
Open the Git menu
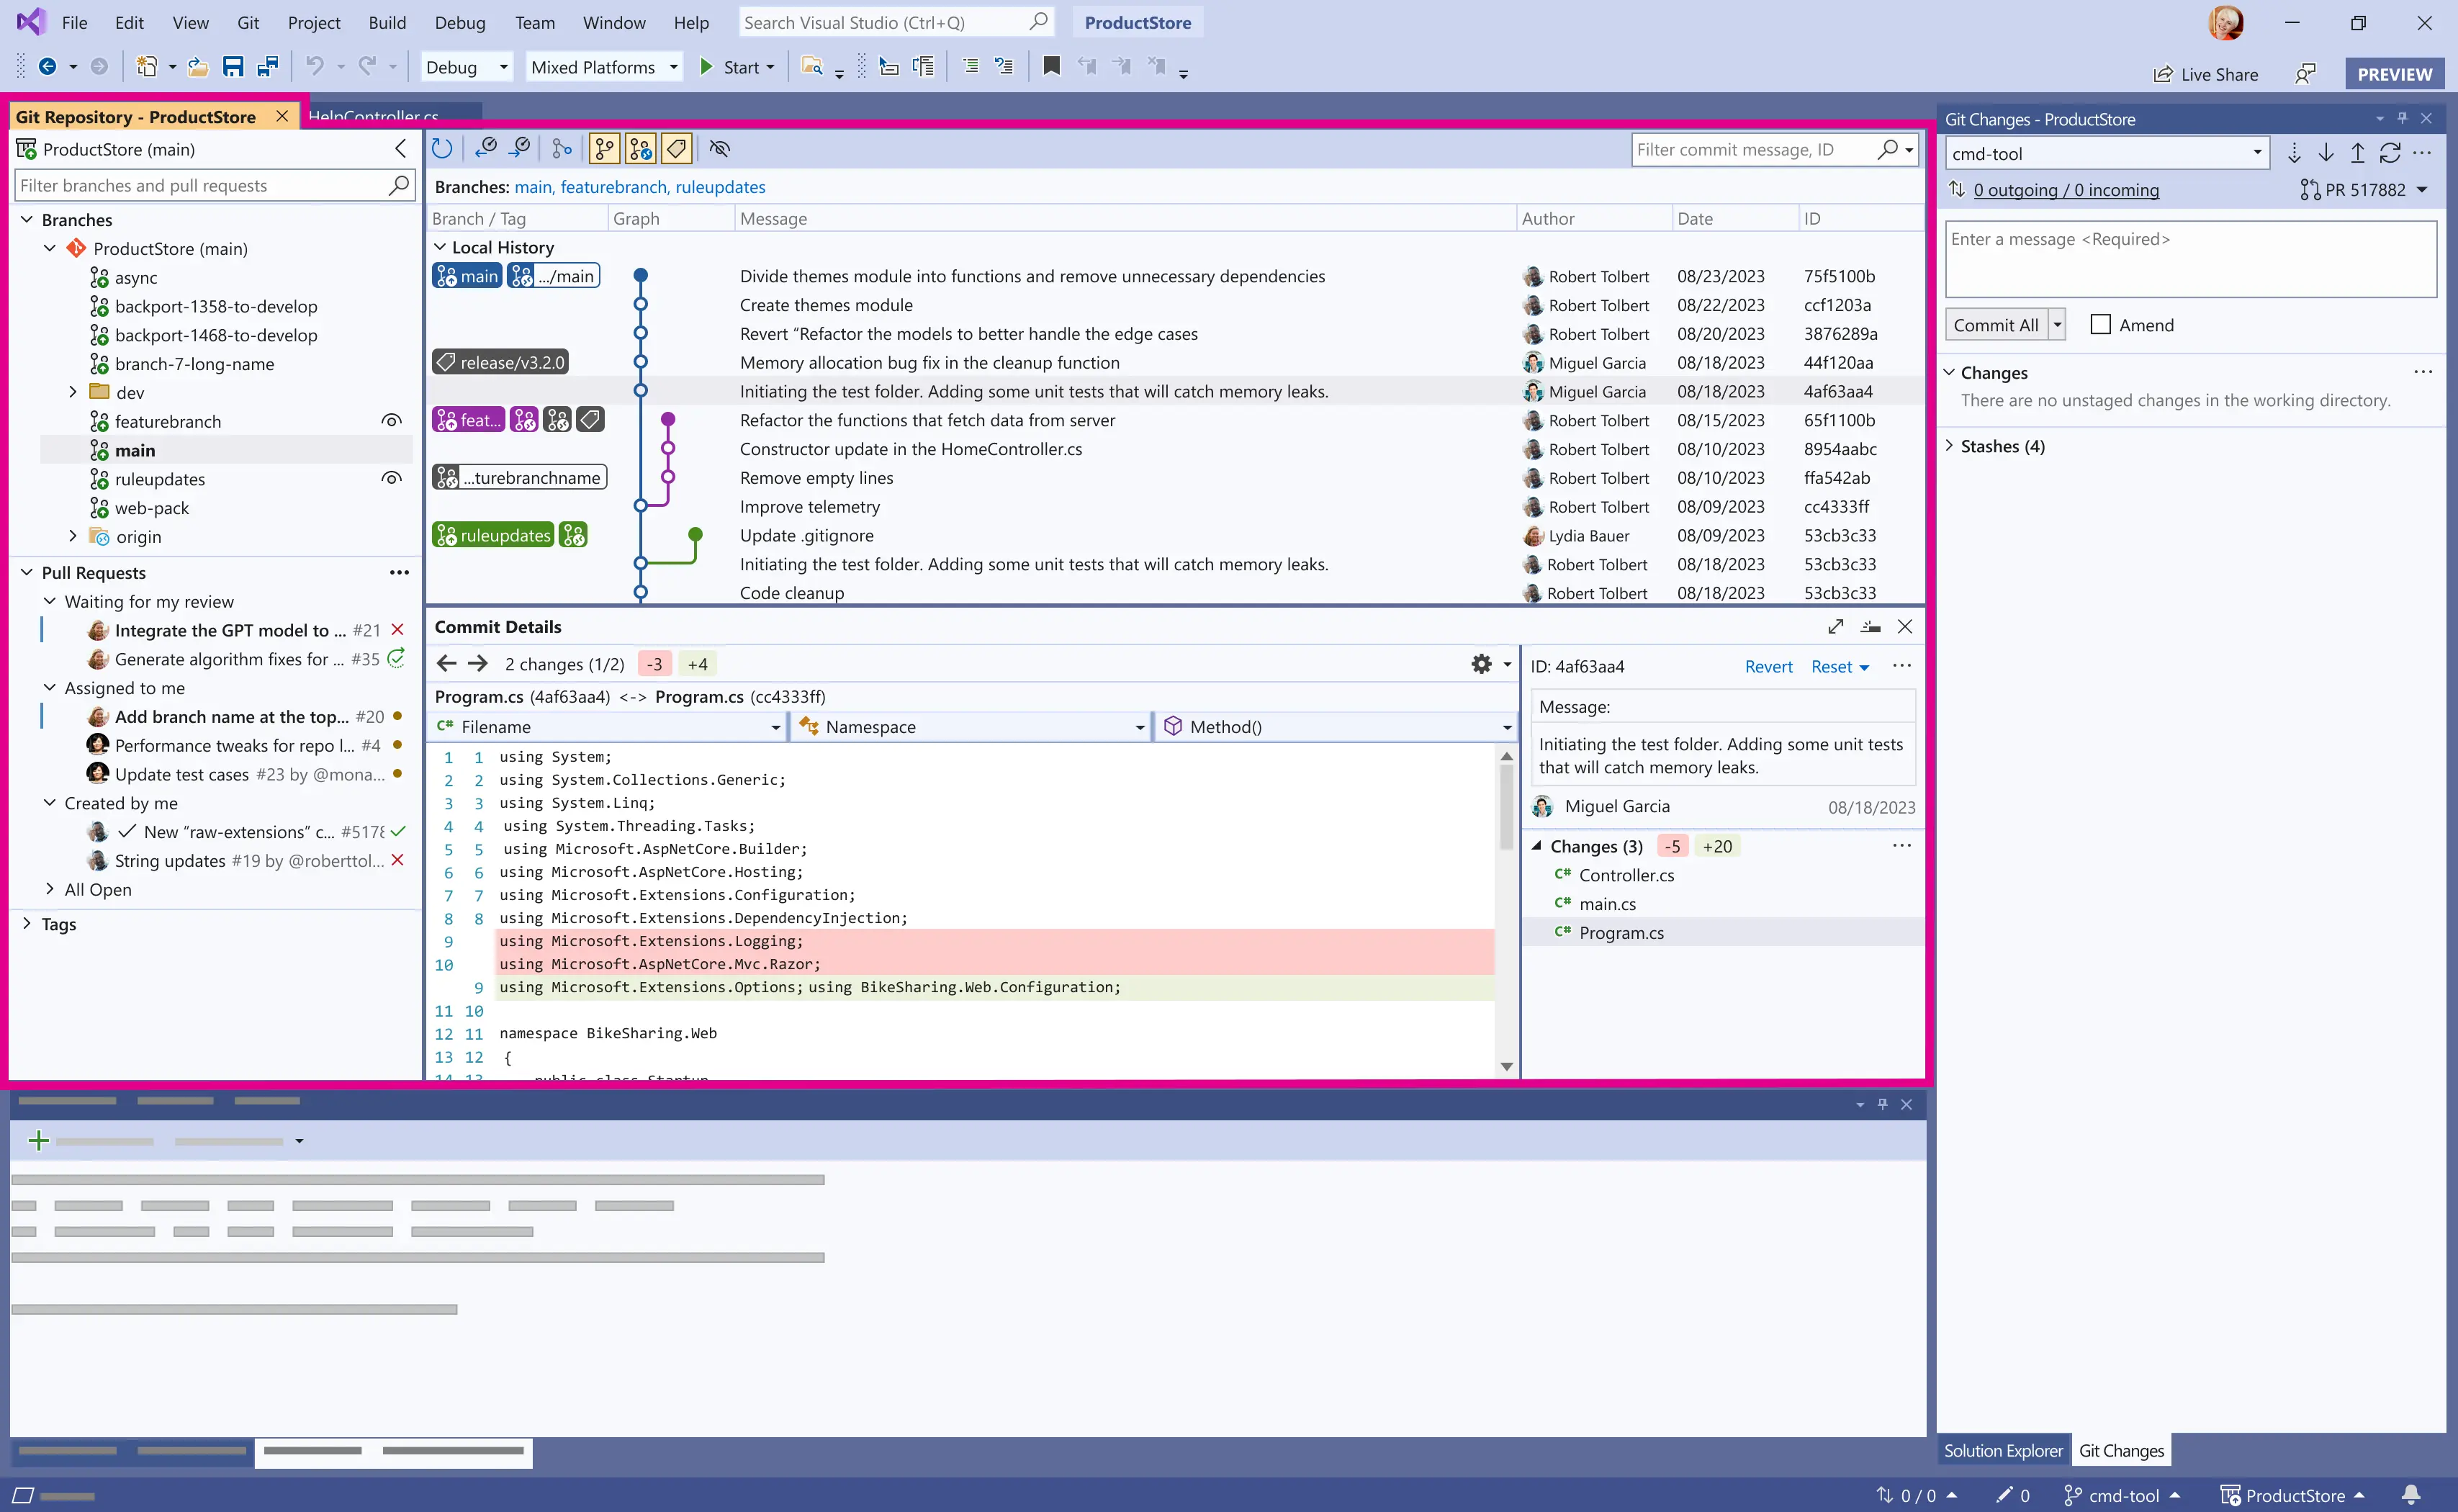click(x=248, y=22)
